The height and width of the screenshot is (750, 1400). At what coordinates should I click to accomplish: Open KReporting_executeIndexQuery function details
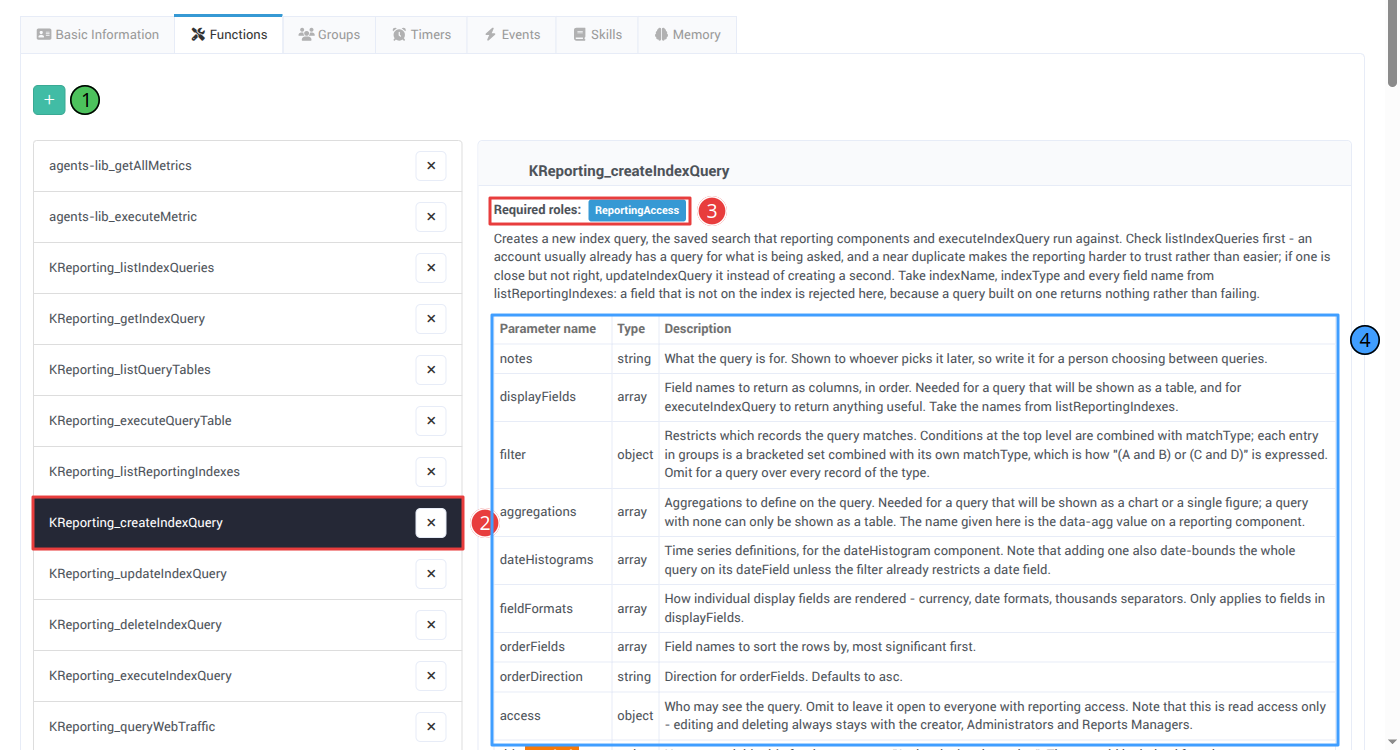(x=248, y=676)
